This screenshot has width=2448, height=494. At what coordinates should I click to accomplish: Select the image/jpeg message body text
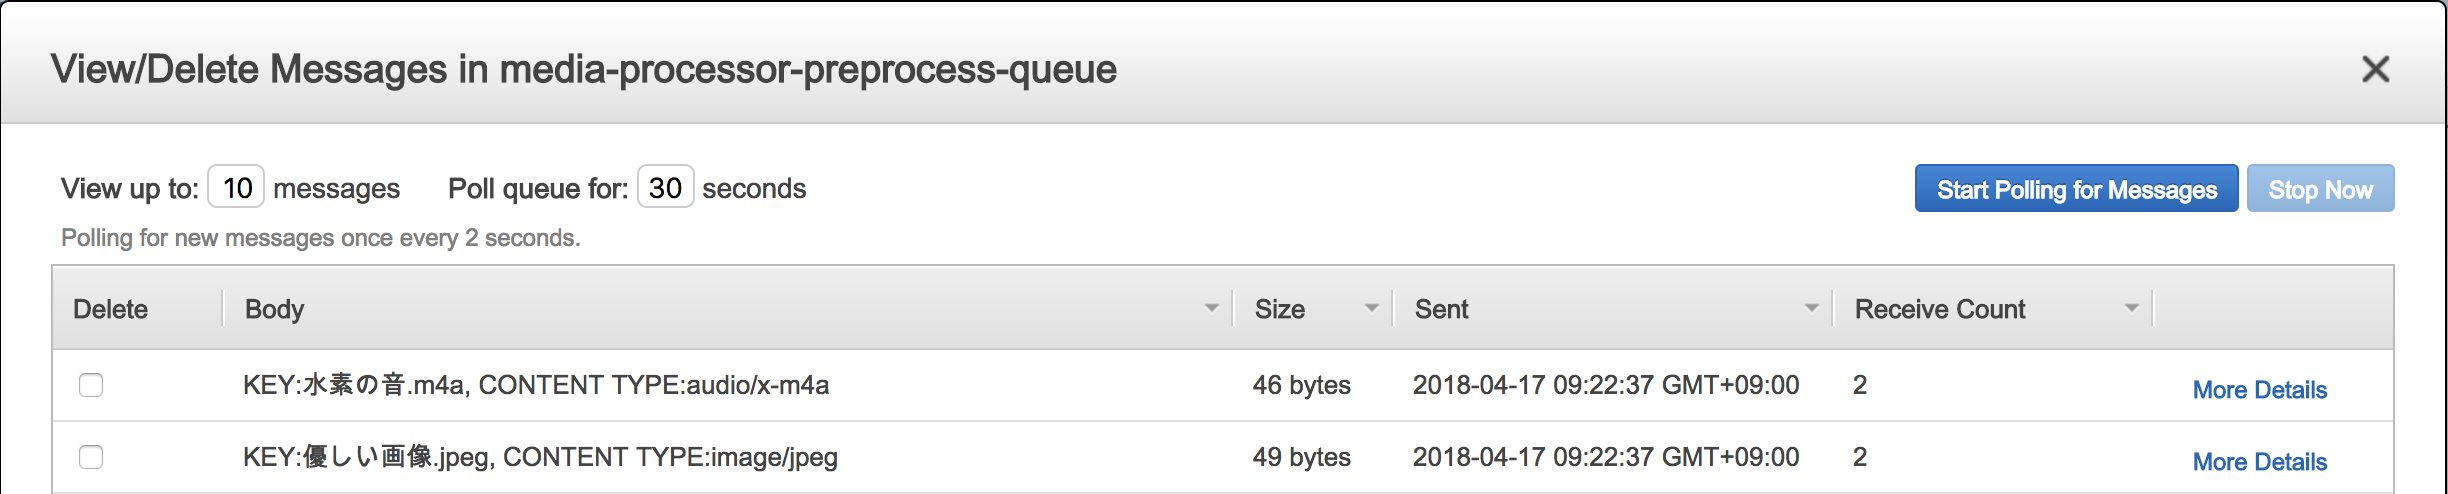tap(540, 457)
